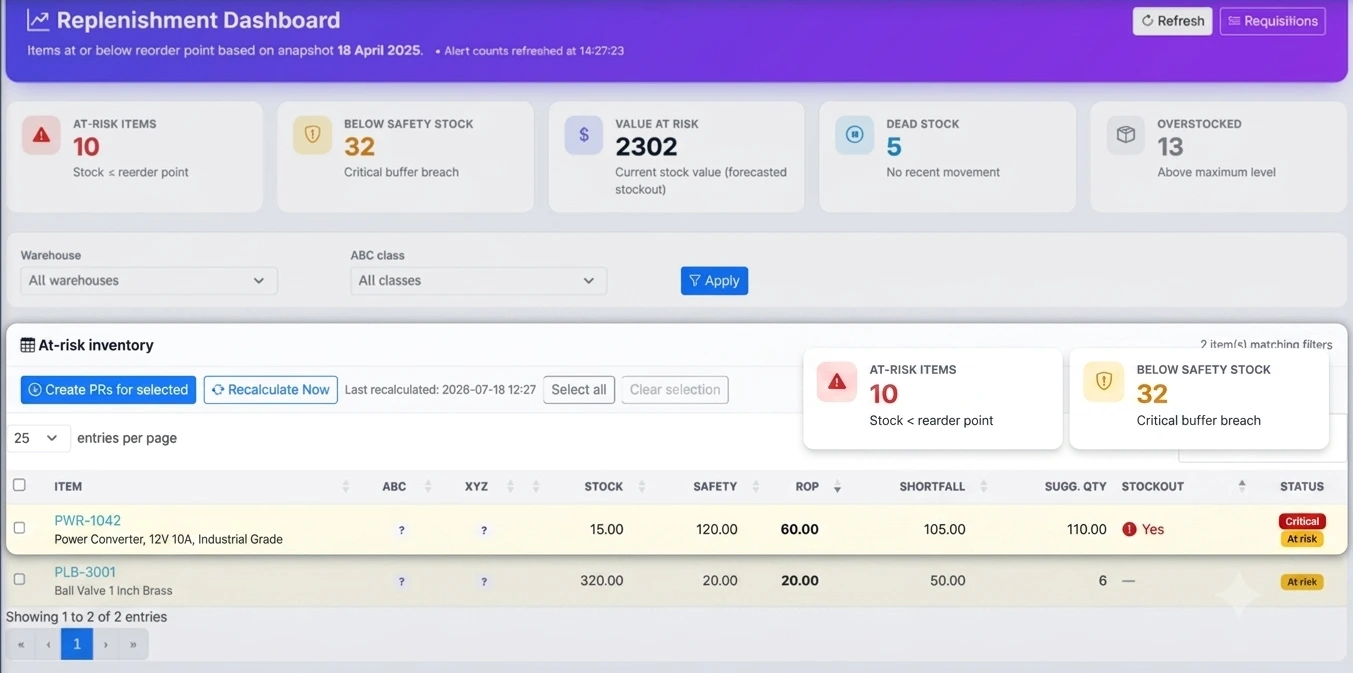Image resolution: width=1353 pixels, height=673 pixels.
Task: Click the shield icon in the top summary Below Safety Stock card
Action: pos(312,135)
